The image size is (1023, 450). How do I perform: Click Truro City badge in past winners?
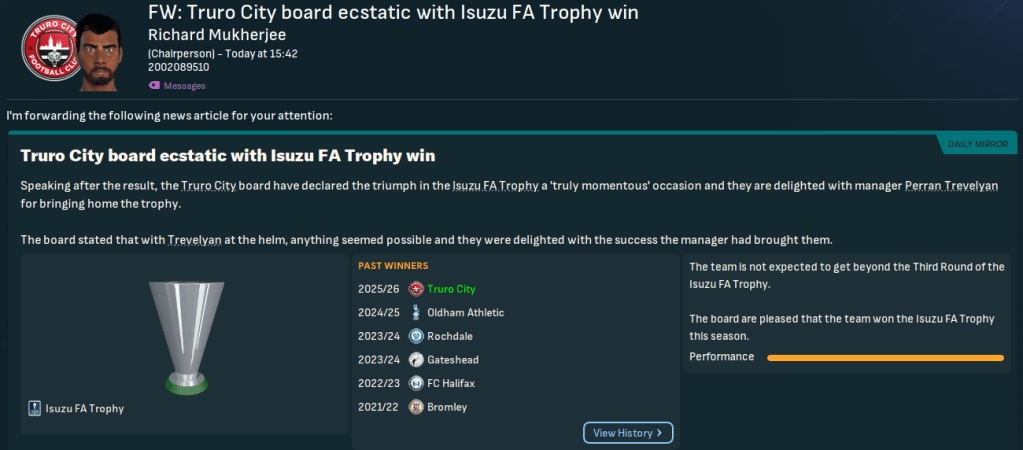click(416, 290)
